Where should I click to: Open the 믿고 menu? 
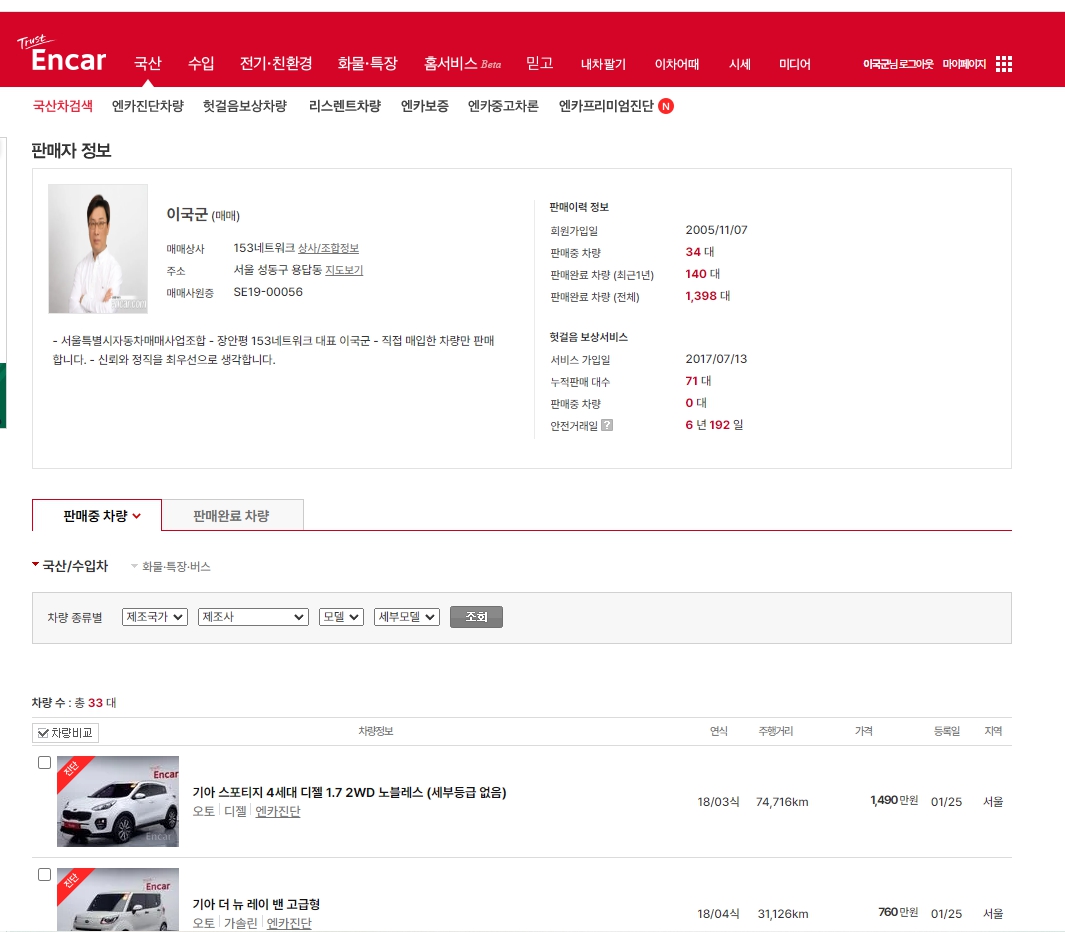pos(540,64)
